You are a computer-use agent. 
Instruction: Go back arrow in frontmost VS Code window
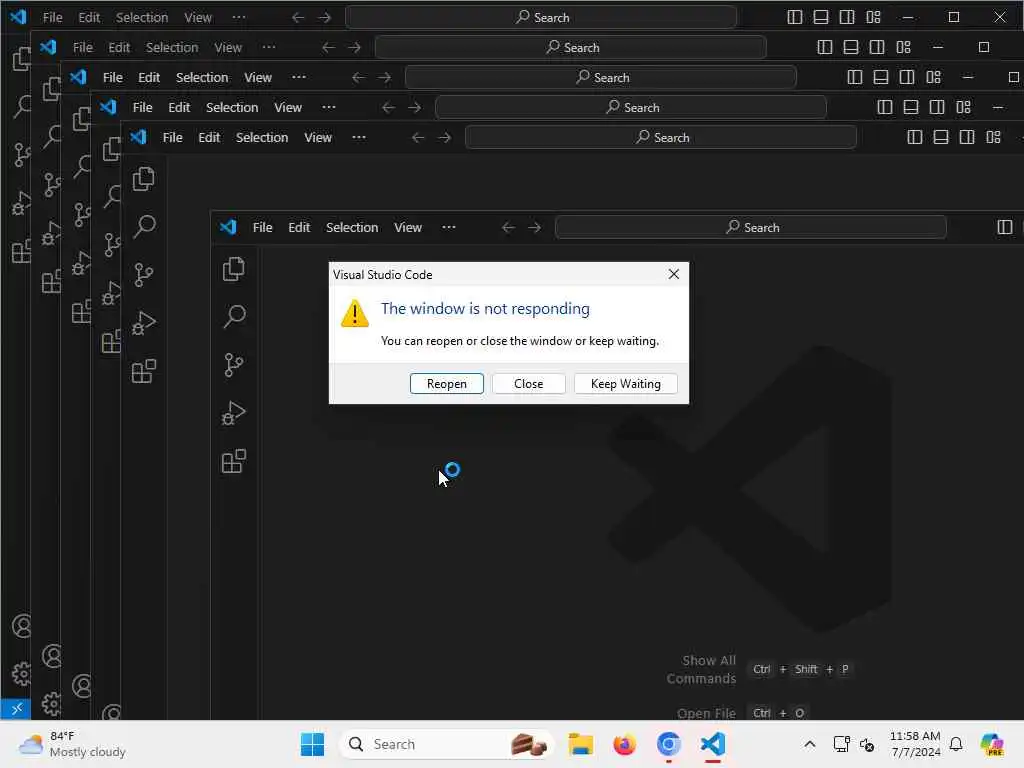pos(508,227)
